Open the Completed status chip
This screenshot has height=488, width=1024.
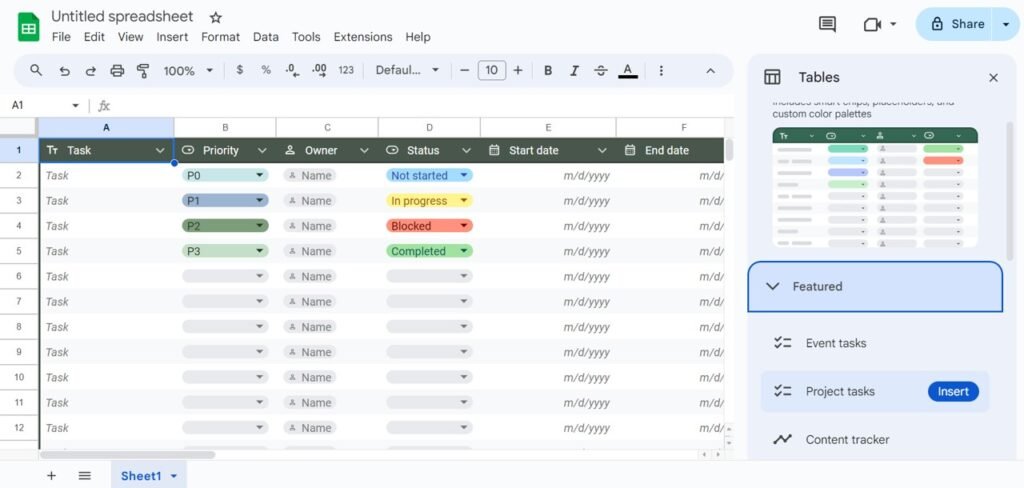(x=429, y=252)
